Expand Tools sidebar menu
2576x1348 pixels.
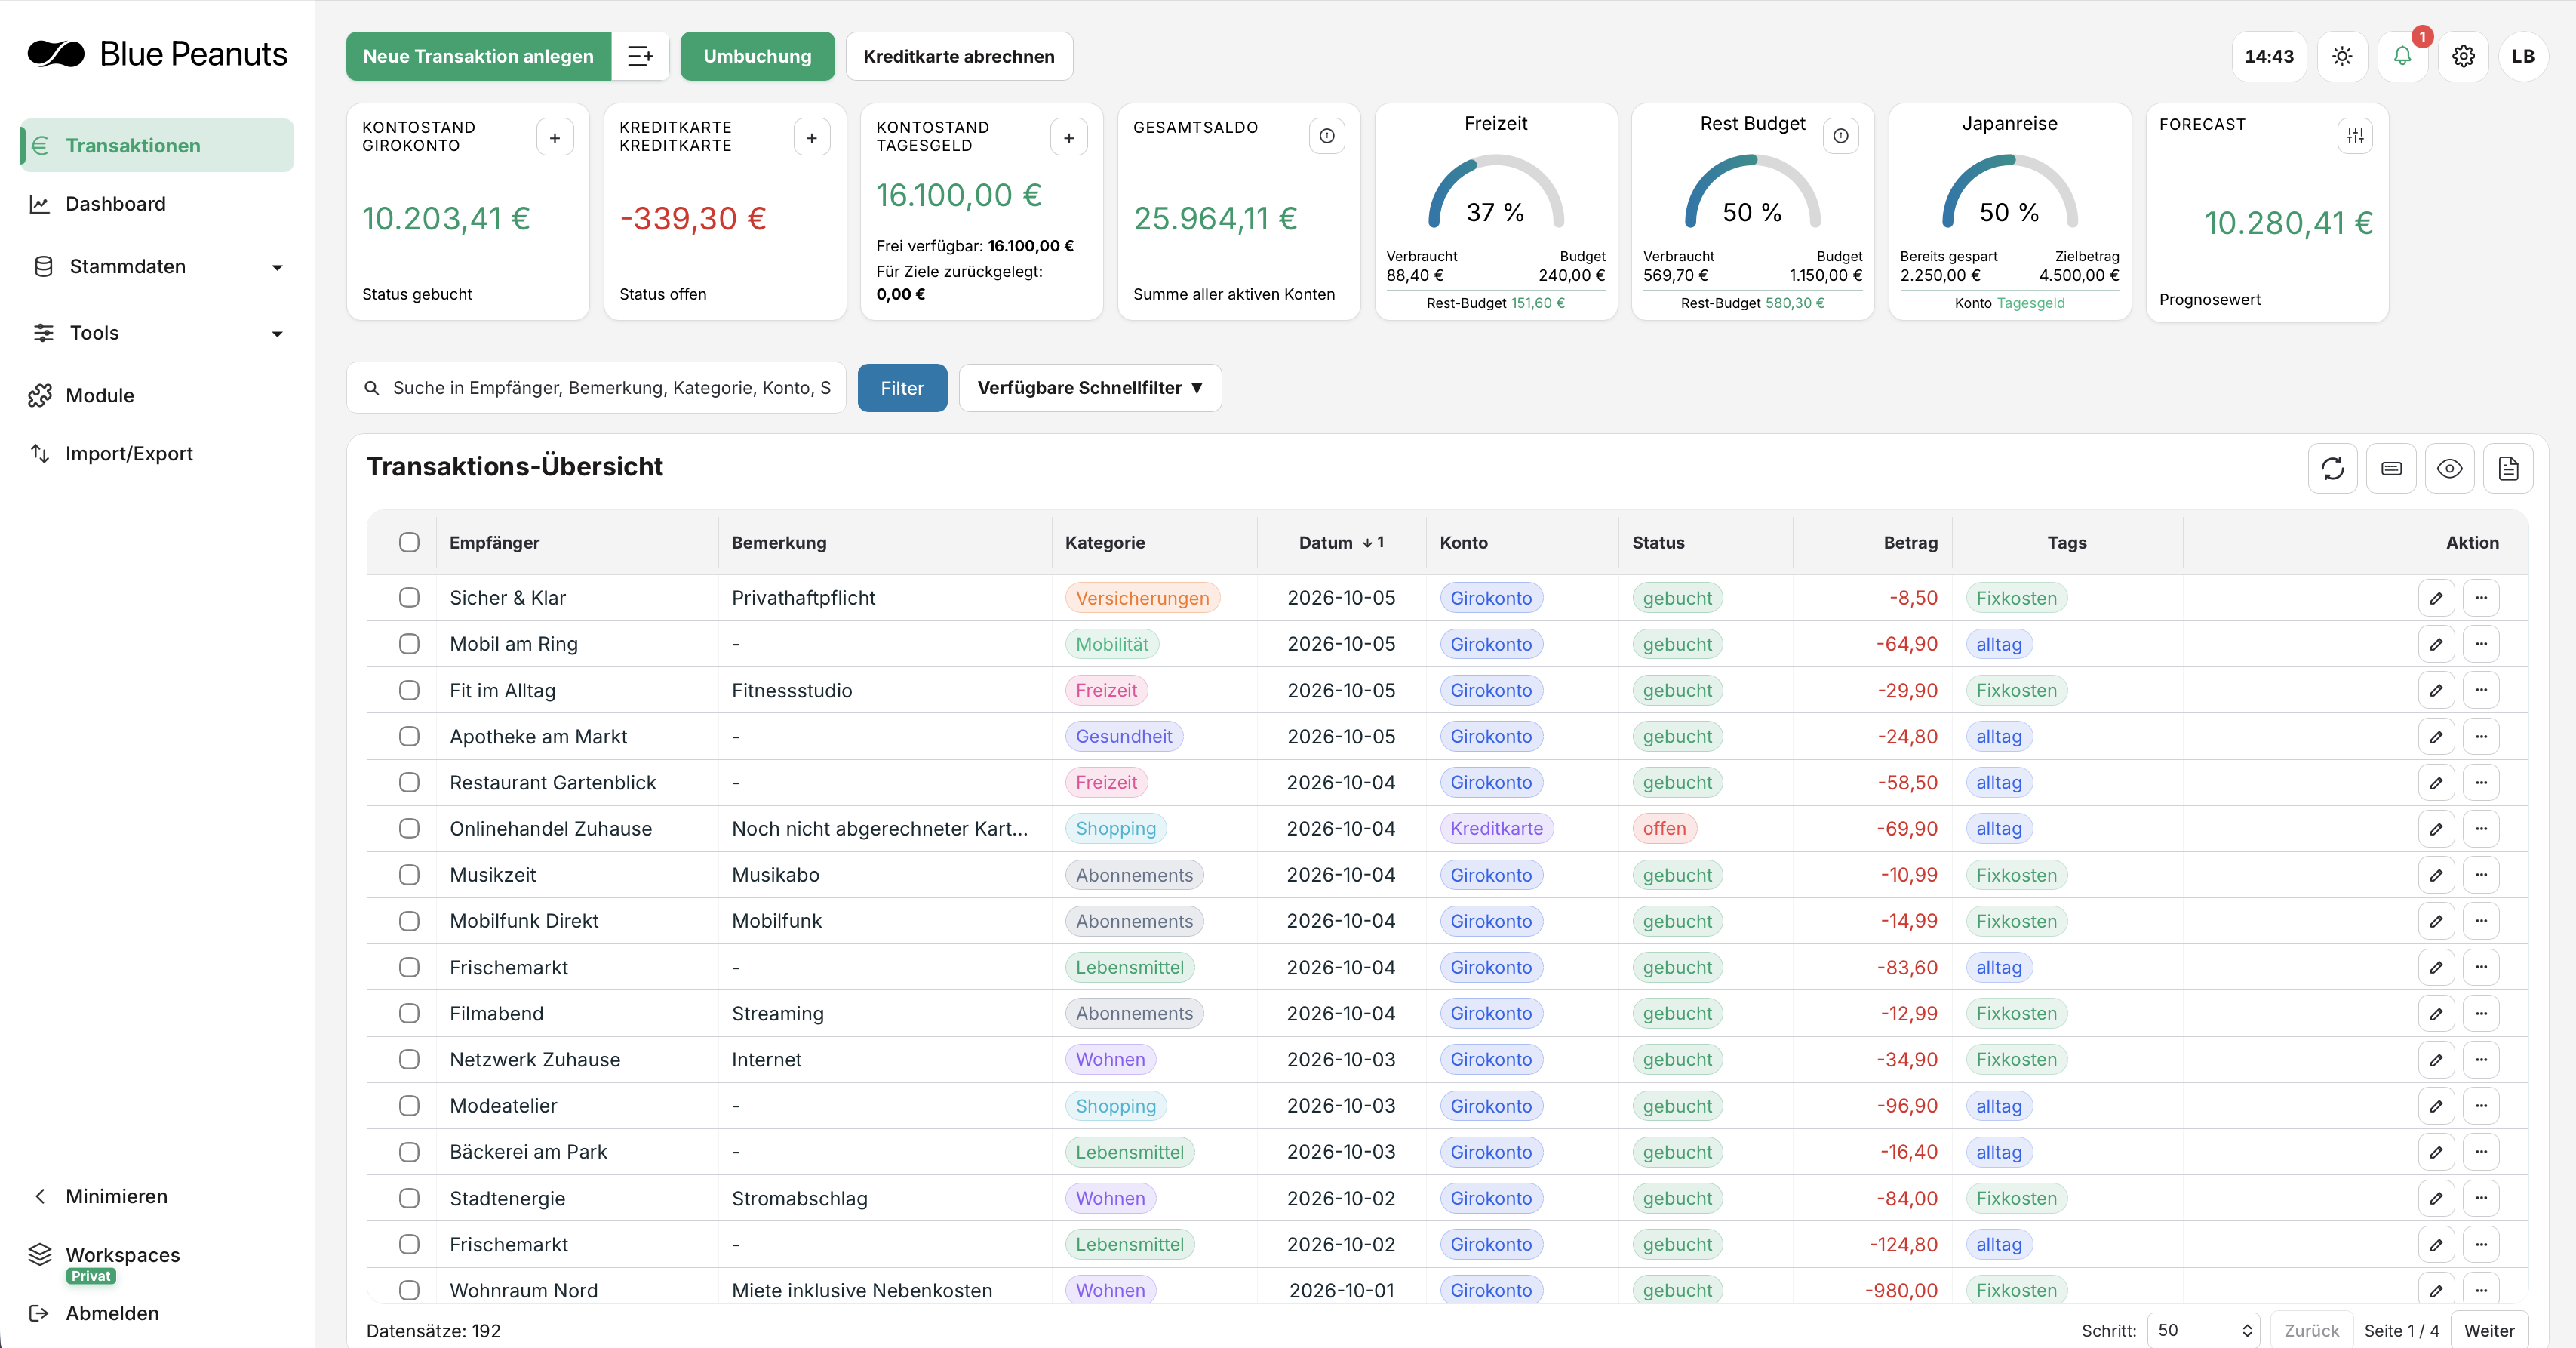(157, 333)
